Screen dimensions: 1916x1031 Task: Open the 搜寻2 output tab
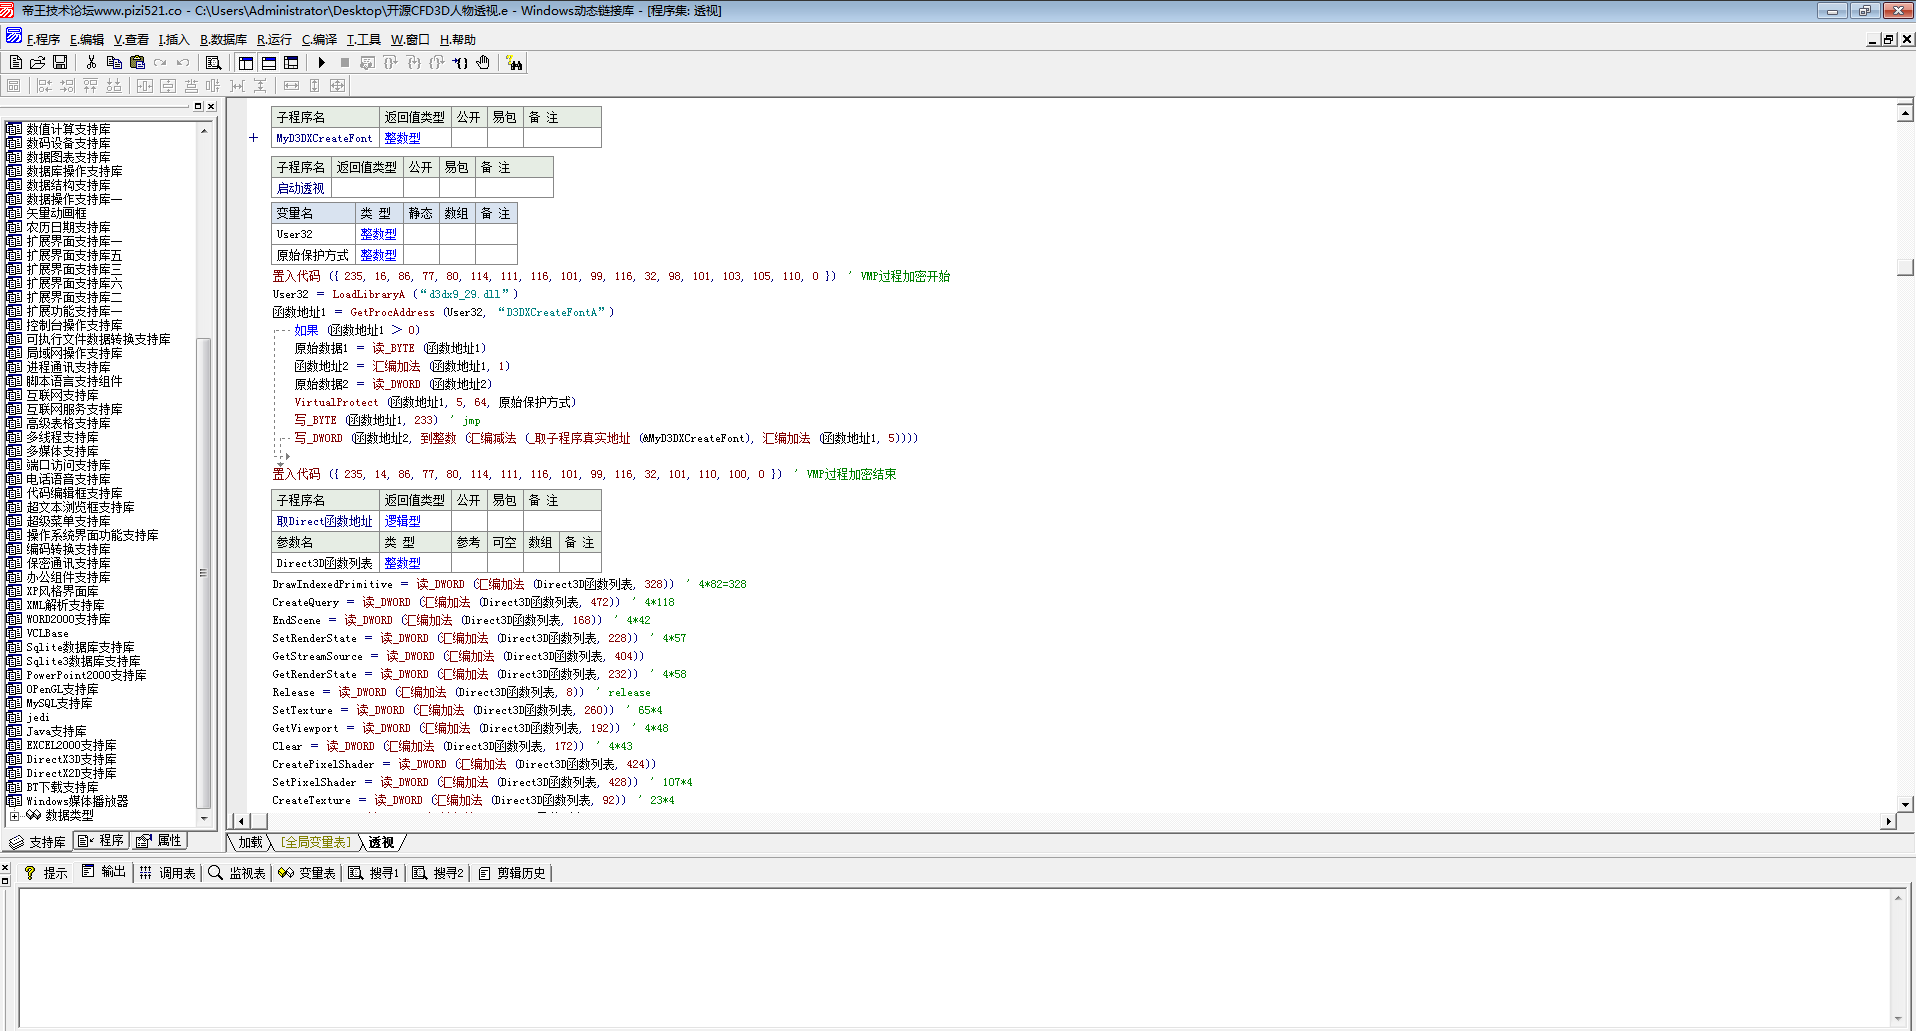point(438,873)
